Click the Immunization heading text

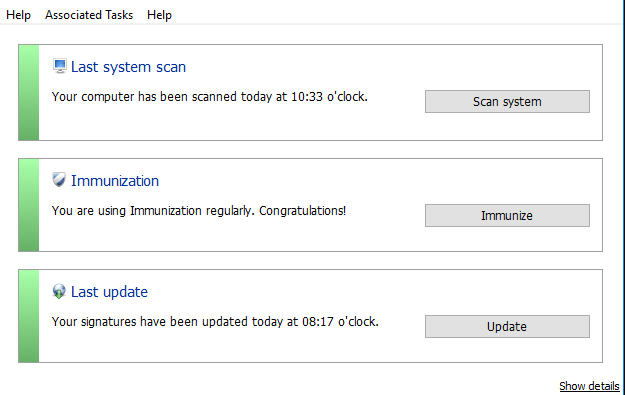click(x=115, y=181)
